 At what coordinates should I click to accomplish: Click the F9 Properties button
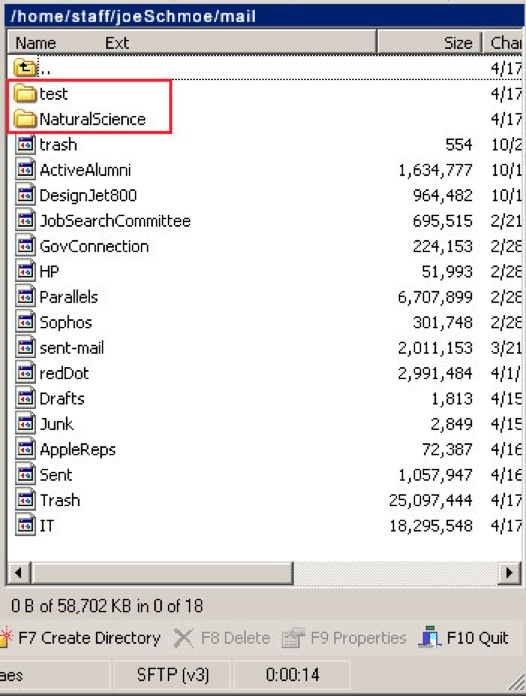pos(344,638)
